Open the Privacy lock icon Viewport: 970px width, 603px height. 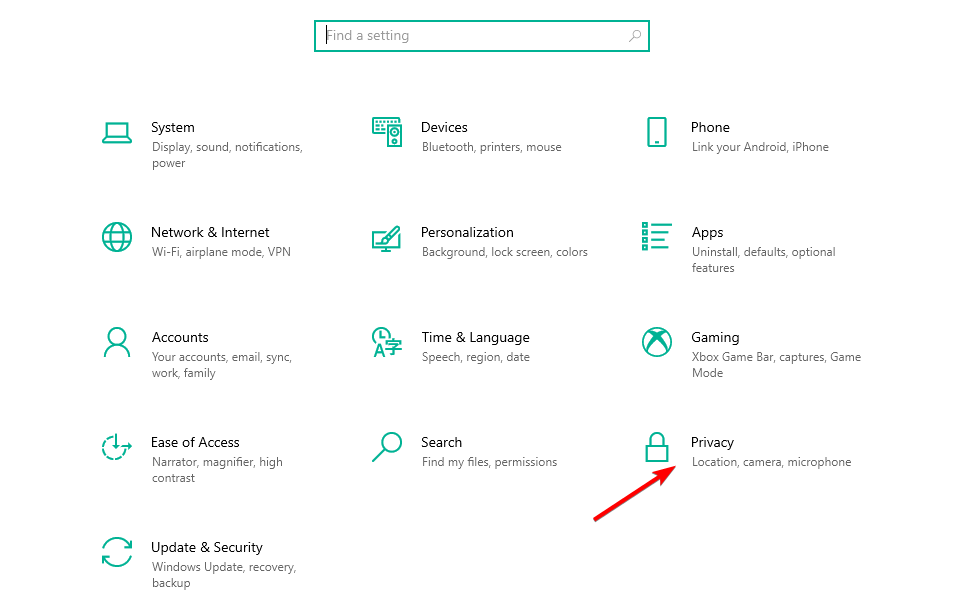(x=656, y=447)
